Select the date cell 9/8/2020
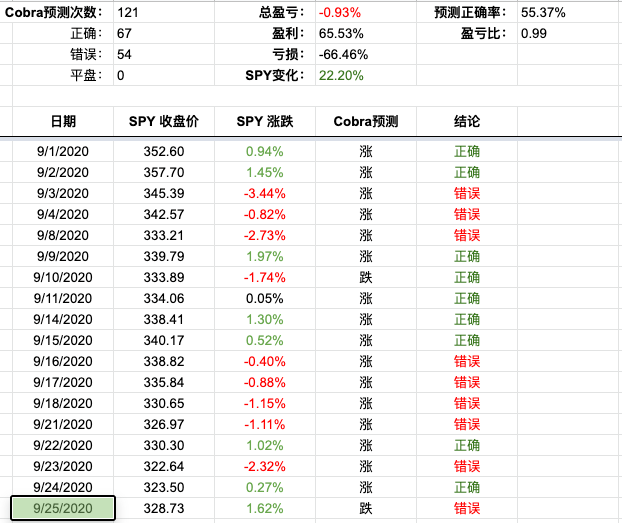 pos(63,236)
